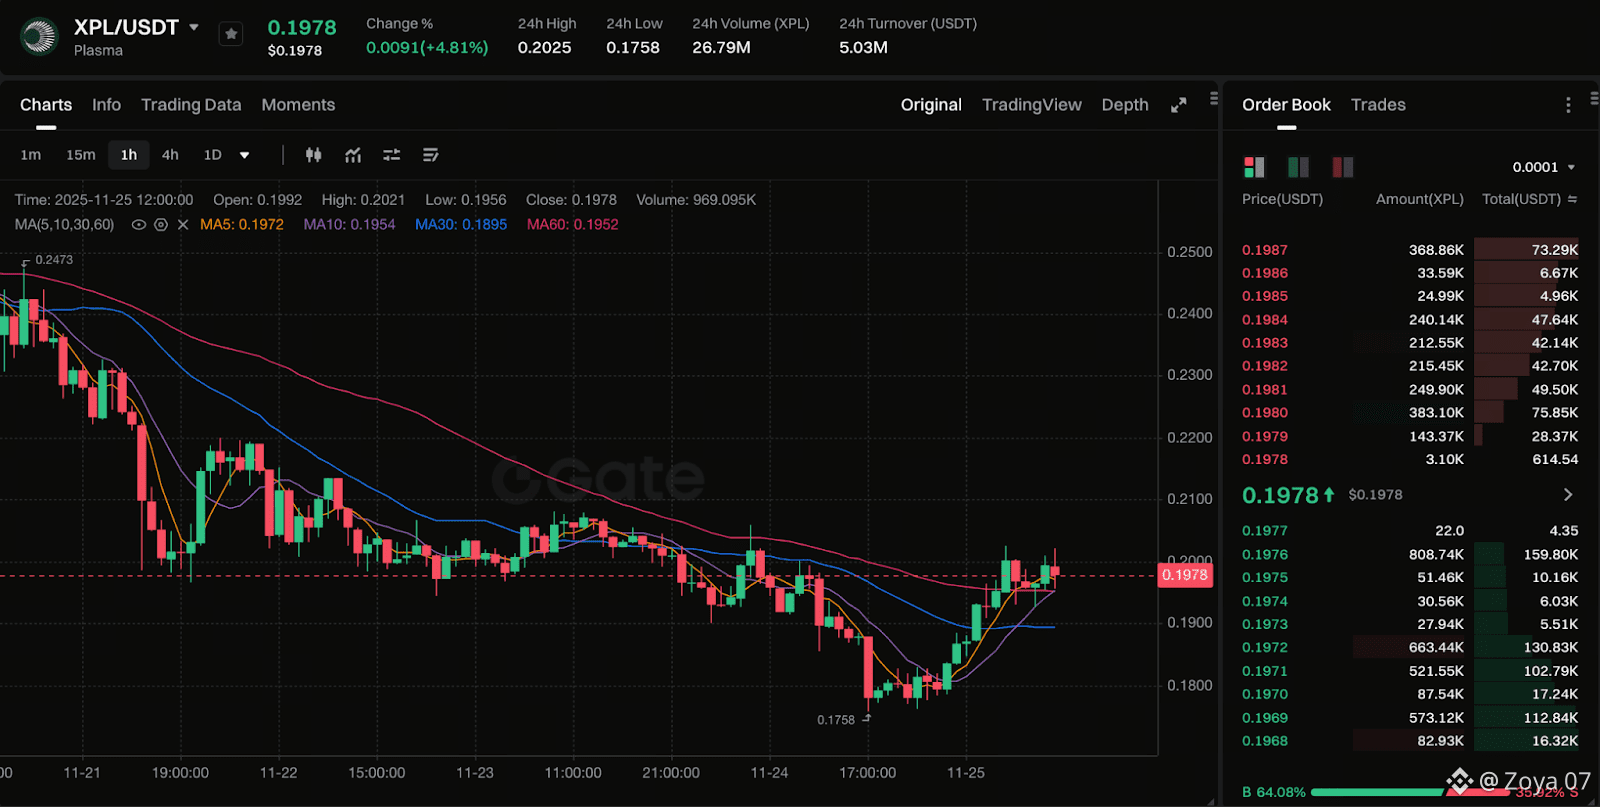Click bid price 0.1976 row
This screenshot has width=1600, height=807.
[1410, 555]
